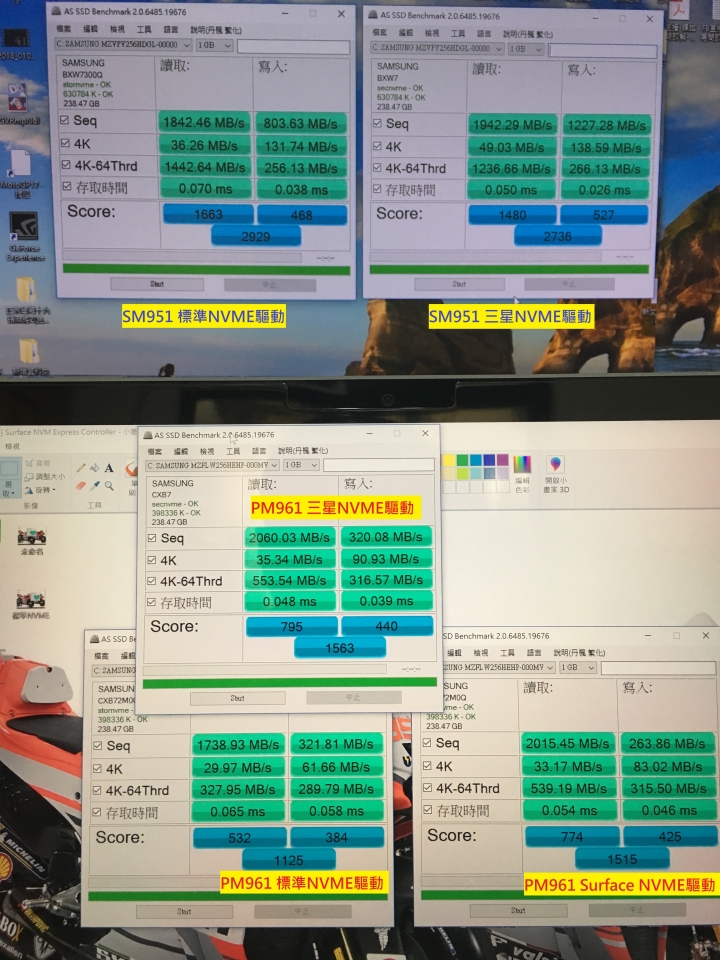The height and width of the screenshot is (960, 720).
Task: Open 語言 menu in window scoring 1515
Action: tap(534, 653)
